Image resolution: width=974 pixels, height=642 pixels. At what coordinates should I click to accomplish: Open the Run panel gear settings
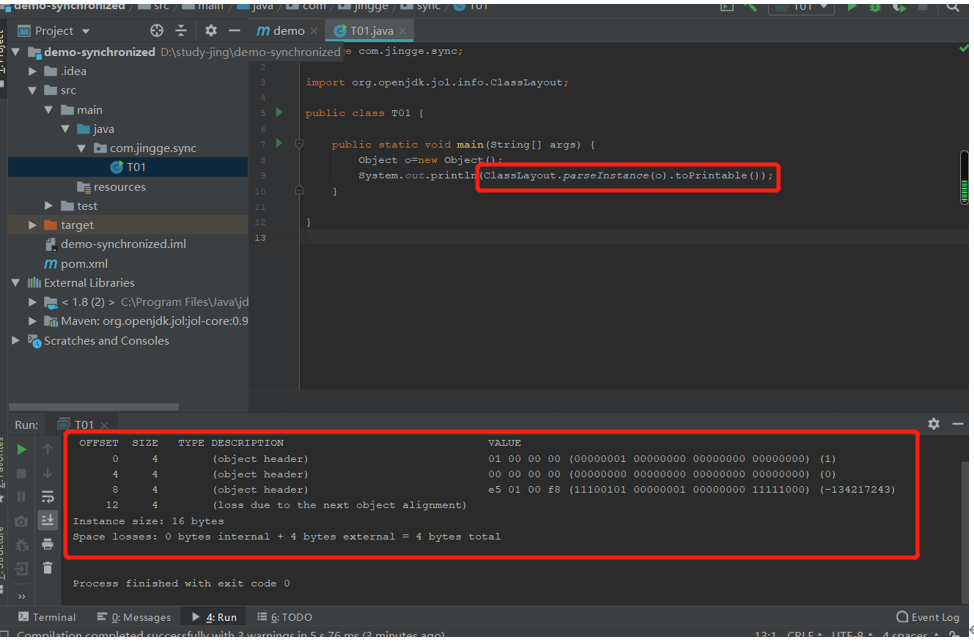pos(934,423)
